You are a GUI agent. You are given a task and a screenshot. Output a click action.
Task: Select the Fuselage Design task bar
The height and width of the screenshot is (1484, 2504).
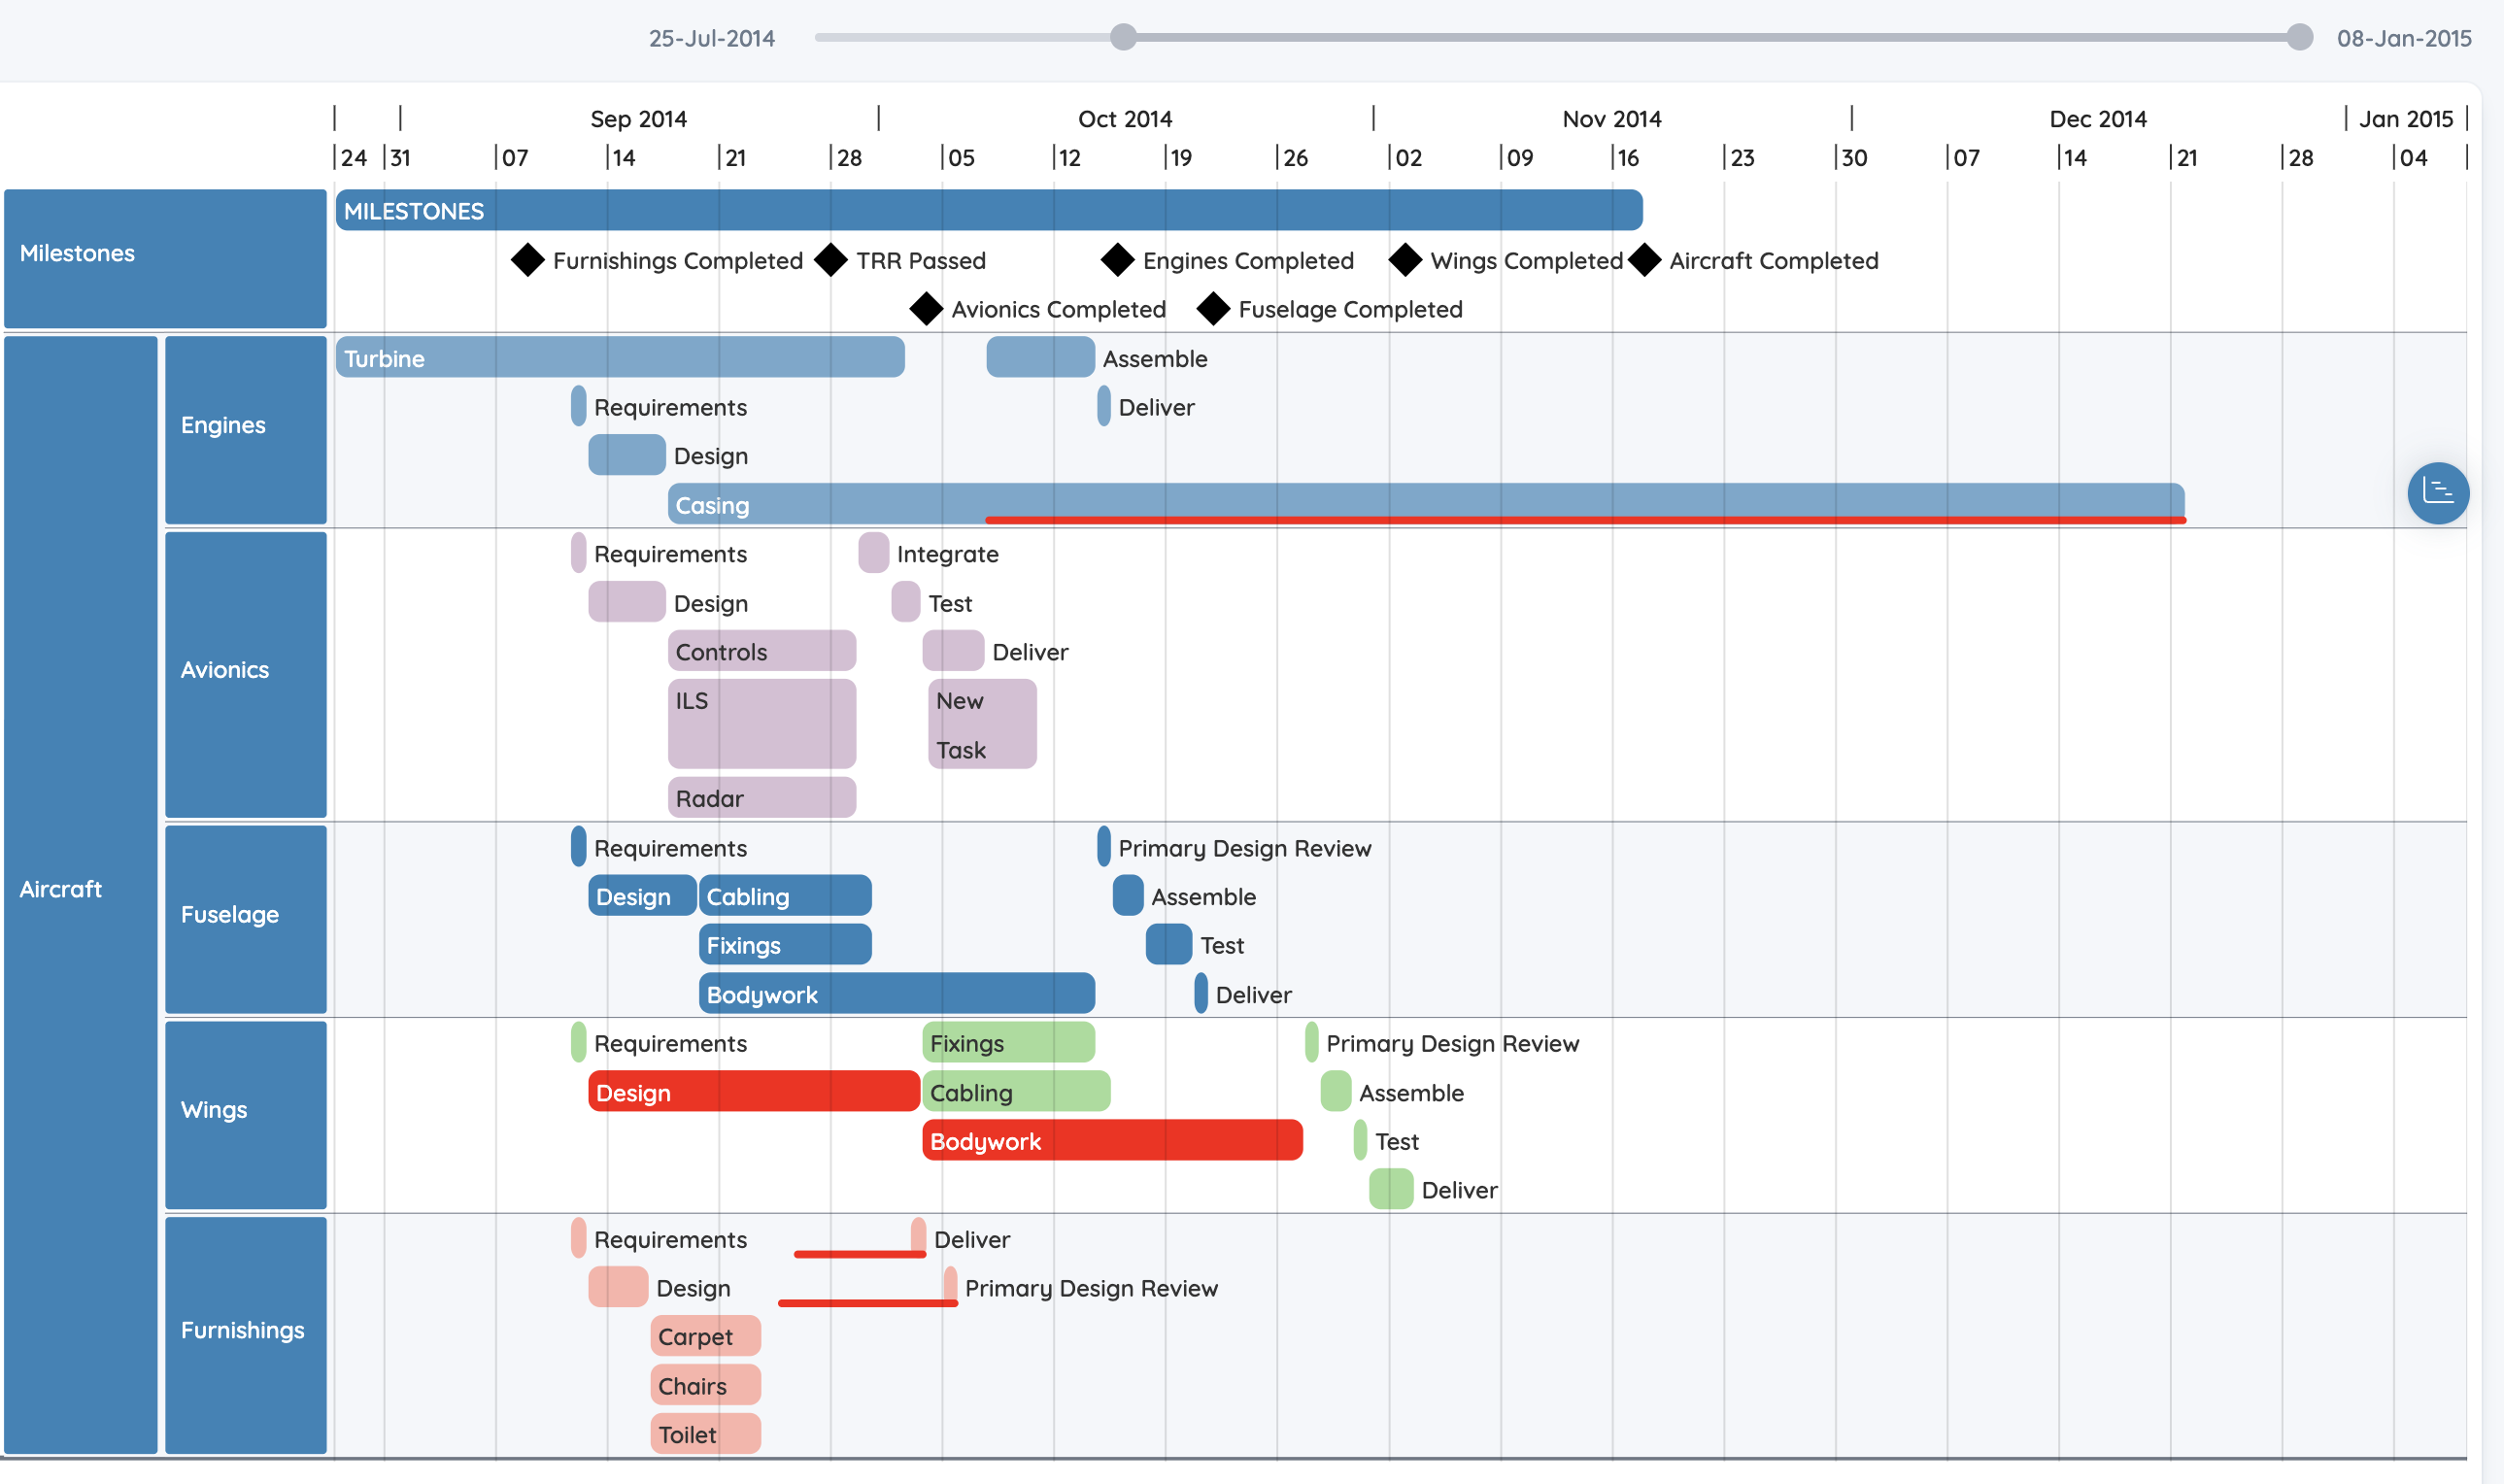tap(642, 895)
